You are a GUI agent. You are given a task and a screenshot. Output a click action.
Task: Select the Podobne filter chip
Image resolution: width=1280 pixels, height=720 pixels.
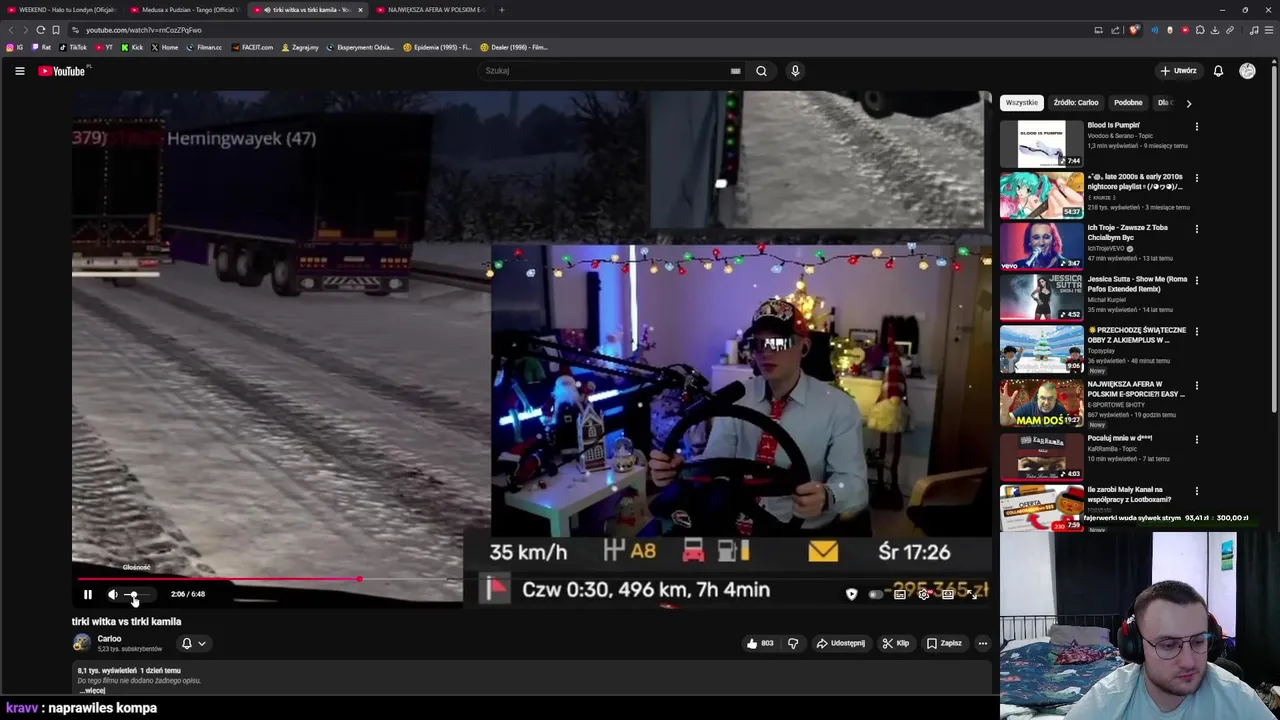pyautogui.click(x=1128, y=103)
